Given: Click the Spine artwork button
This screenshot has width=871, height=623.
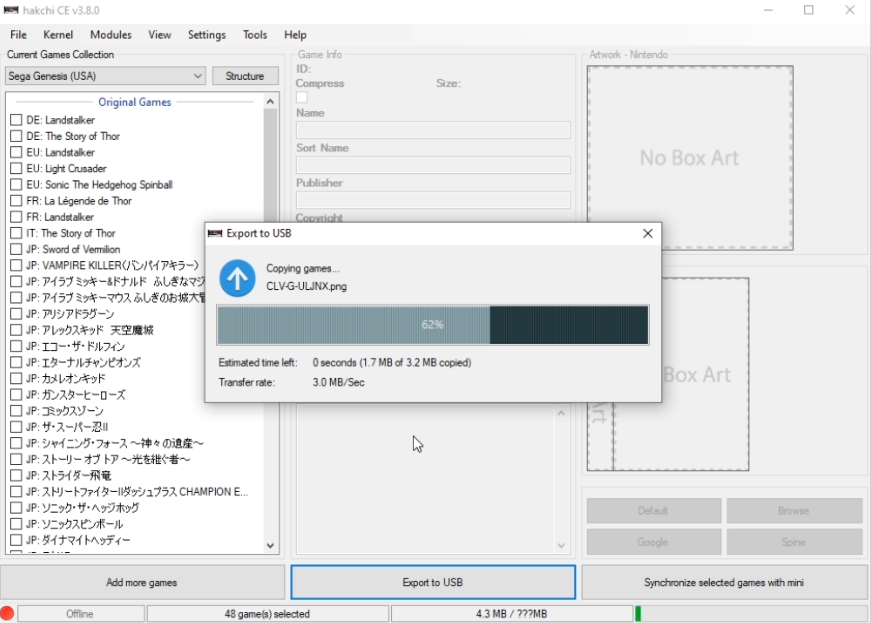Looking at the screenshot, I should (794, 542).
